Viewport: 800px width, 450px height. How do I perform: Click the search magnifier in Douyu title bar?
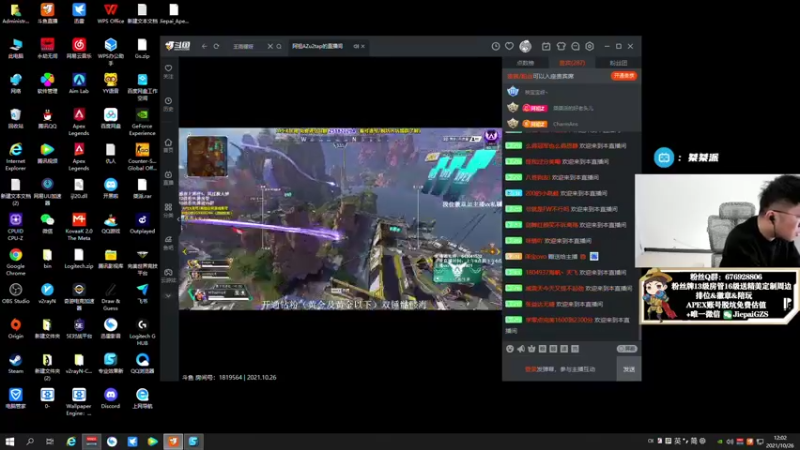pos(279,46)
